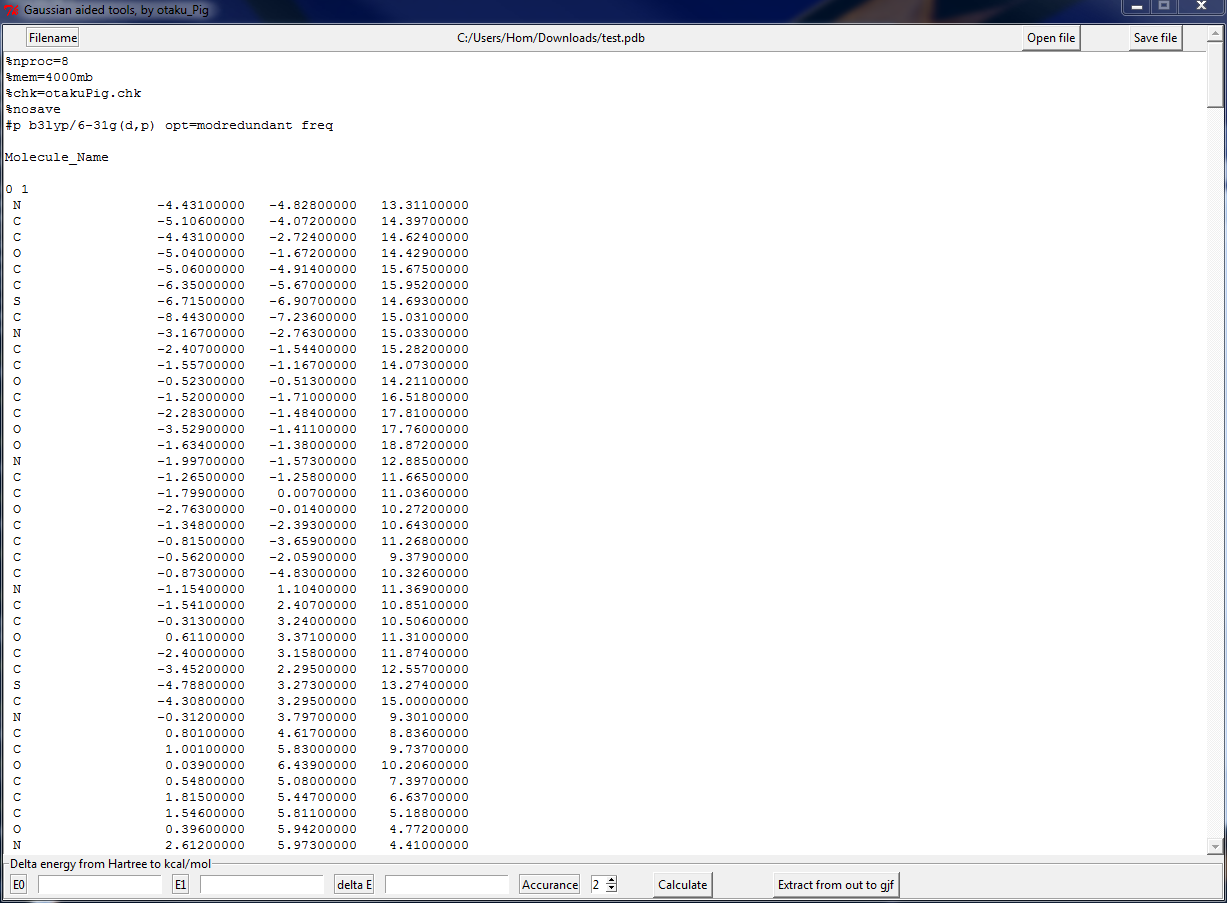Viewport: 1227px width, 903px height.
Task: Click the Accurance button
Action: point(550,884)
